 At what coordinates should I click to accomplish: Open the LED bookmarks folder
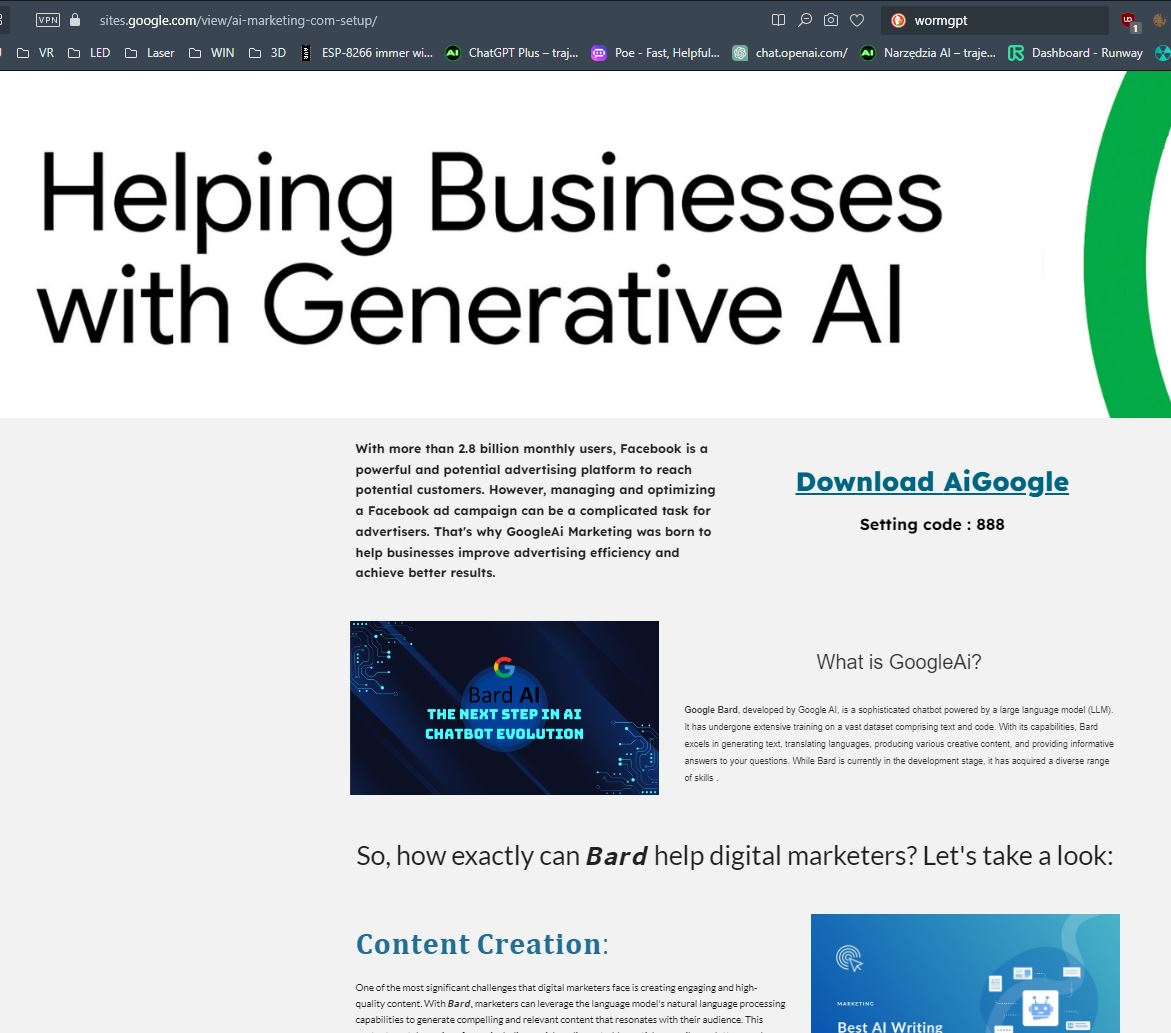(x=89, y=53)
